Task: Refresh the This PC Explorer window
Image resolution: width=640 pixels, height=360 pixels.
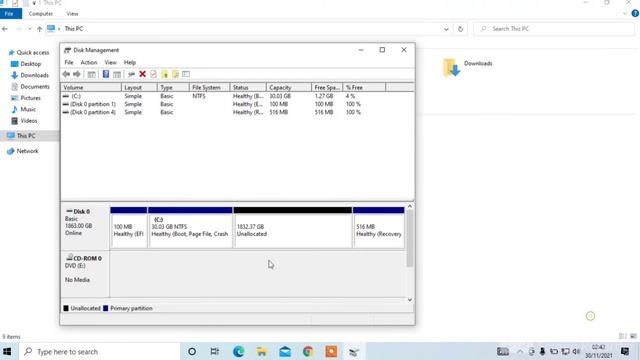Action: [x=460, y=29]
